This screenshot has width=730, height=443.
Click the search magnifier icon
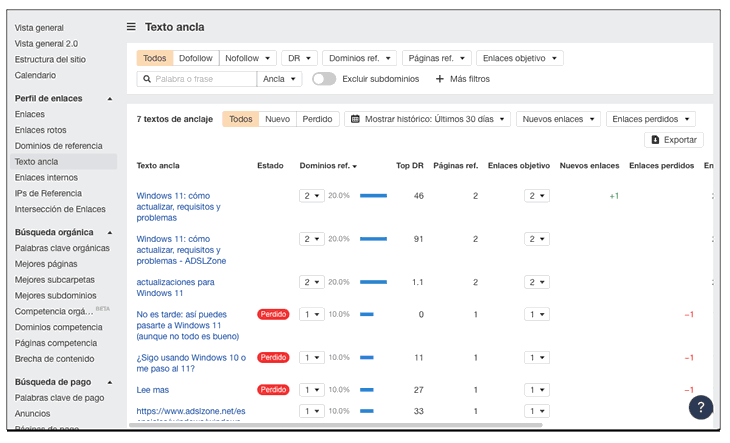pyautogui.click(x=146, y=78)
